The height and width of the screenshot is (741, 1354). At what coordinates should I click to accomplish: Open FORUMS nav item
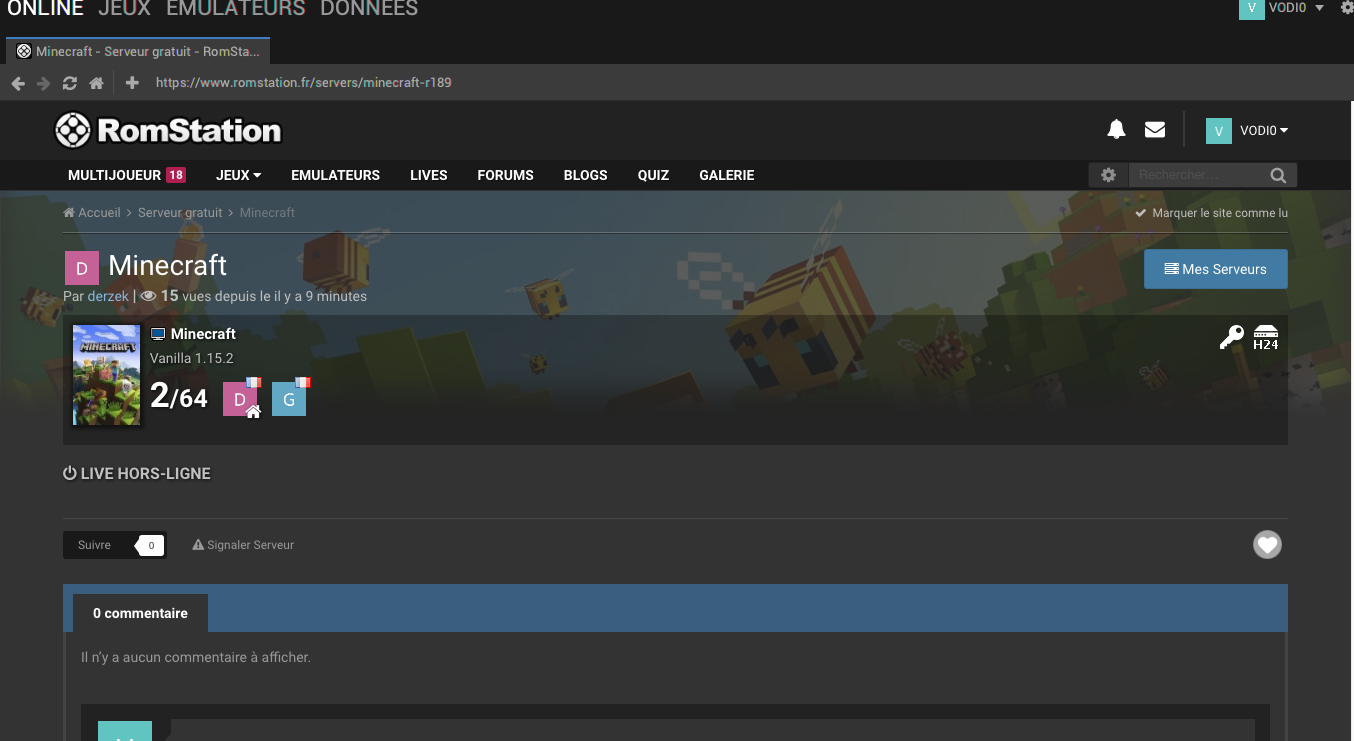[505, 175]
